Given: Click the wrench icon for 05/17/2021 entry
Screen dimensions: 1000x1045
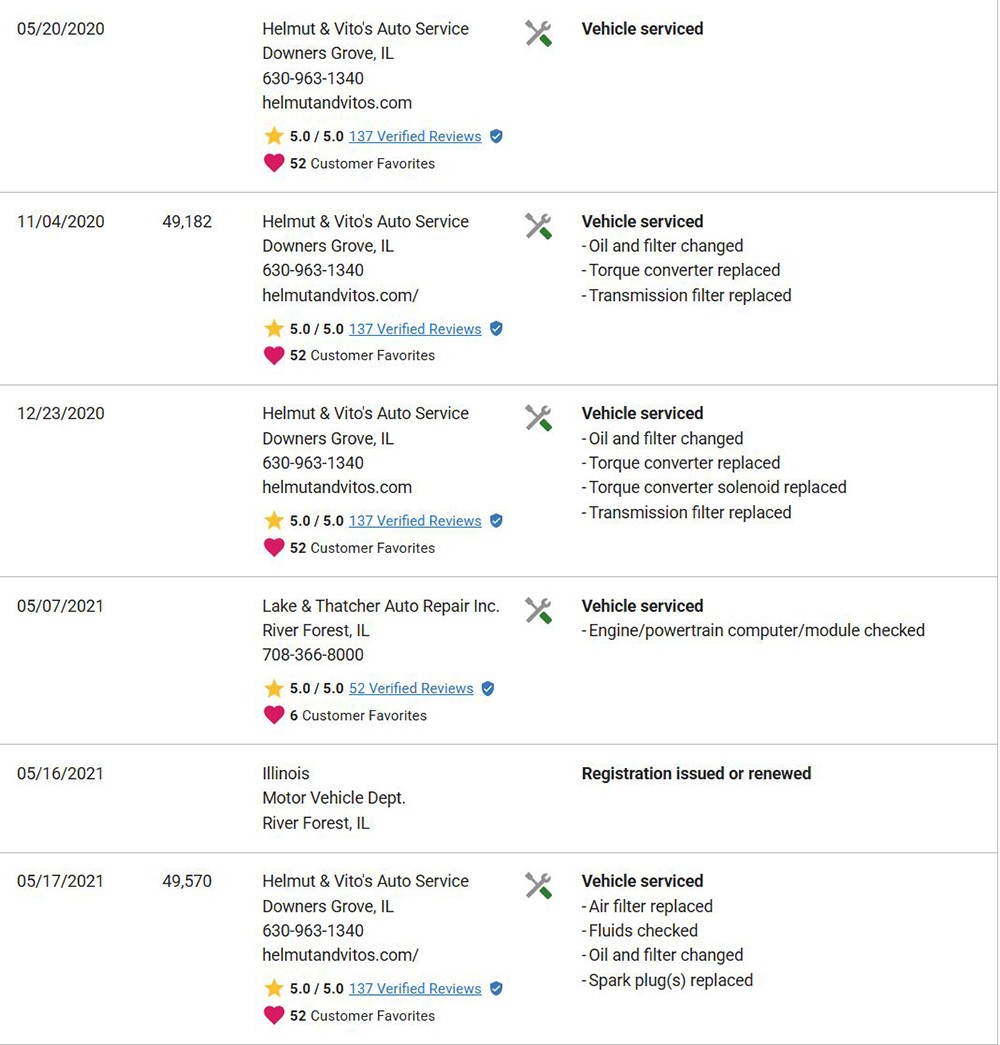Looking at the screenshot, I should click(x=538, y=886).
